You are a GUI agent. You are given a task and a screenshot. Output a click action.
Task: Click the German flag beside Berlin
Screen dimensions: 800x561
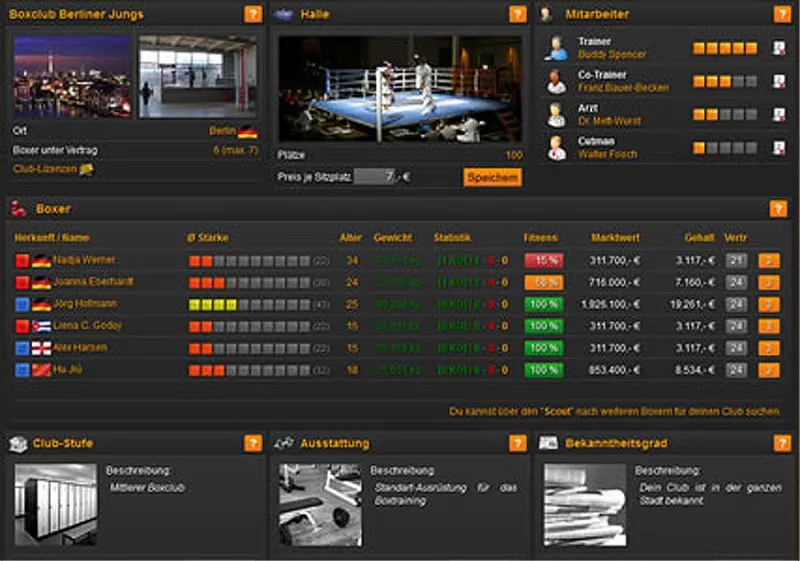tap(247, 132)
